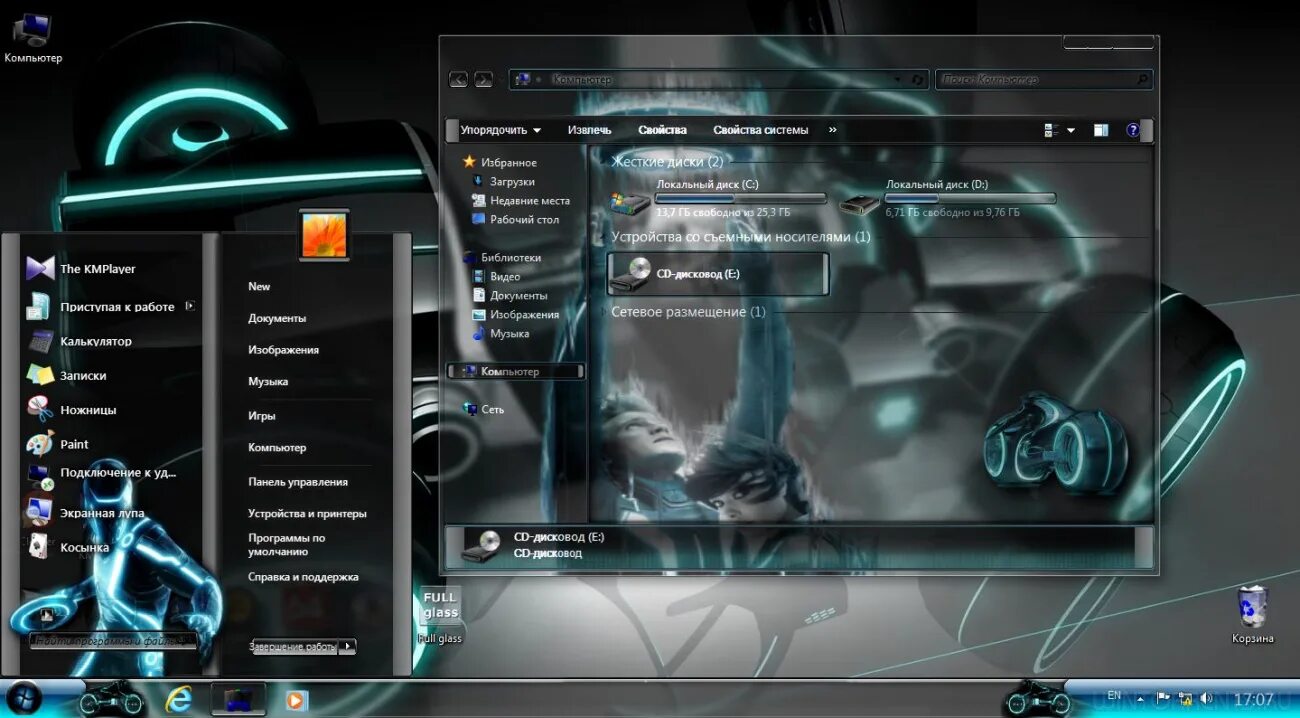Open the Корзина recycle bin icon

point(1252,614)
